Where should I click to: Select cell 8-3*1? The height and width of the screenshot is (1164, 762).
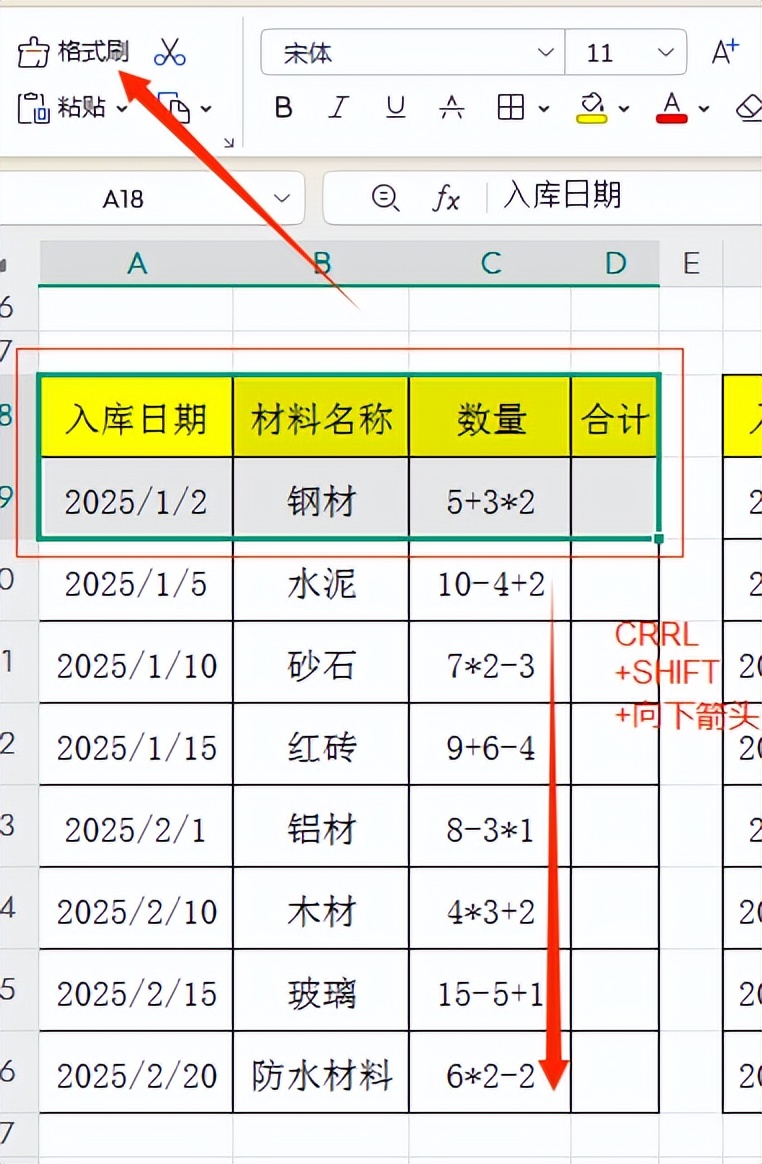click(490, 827)
